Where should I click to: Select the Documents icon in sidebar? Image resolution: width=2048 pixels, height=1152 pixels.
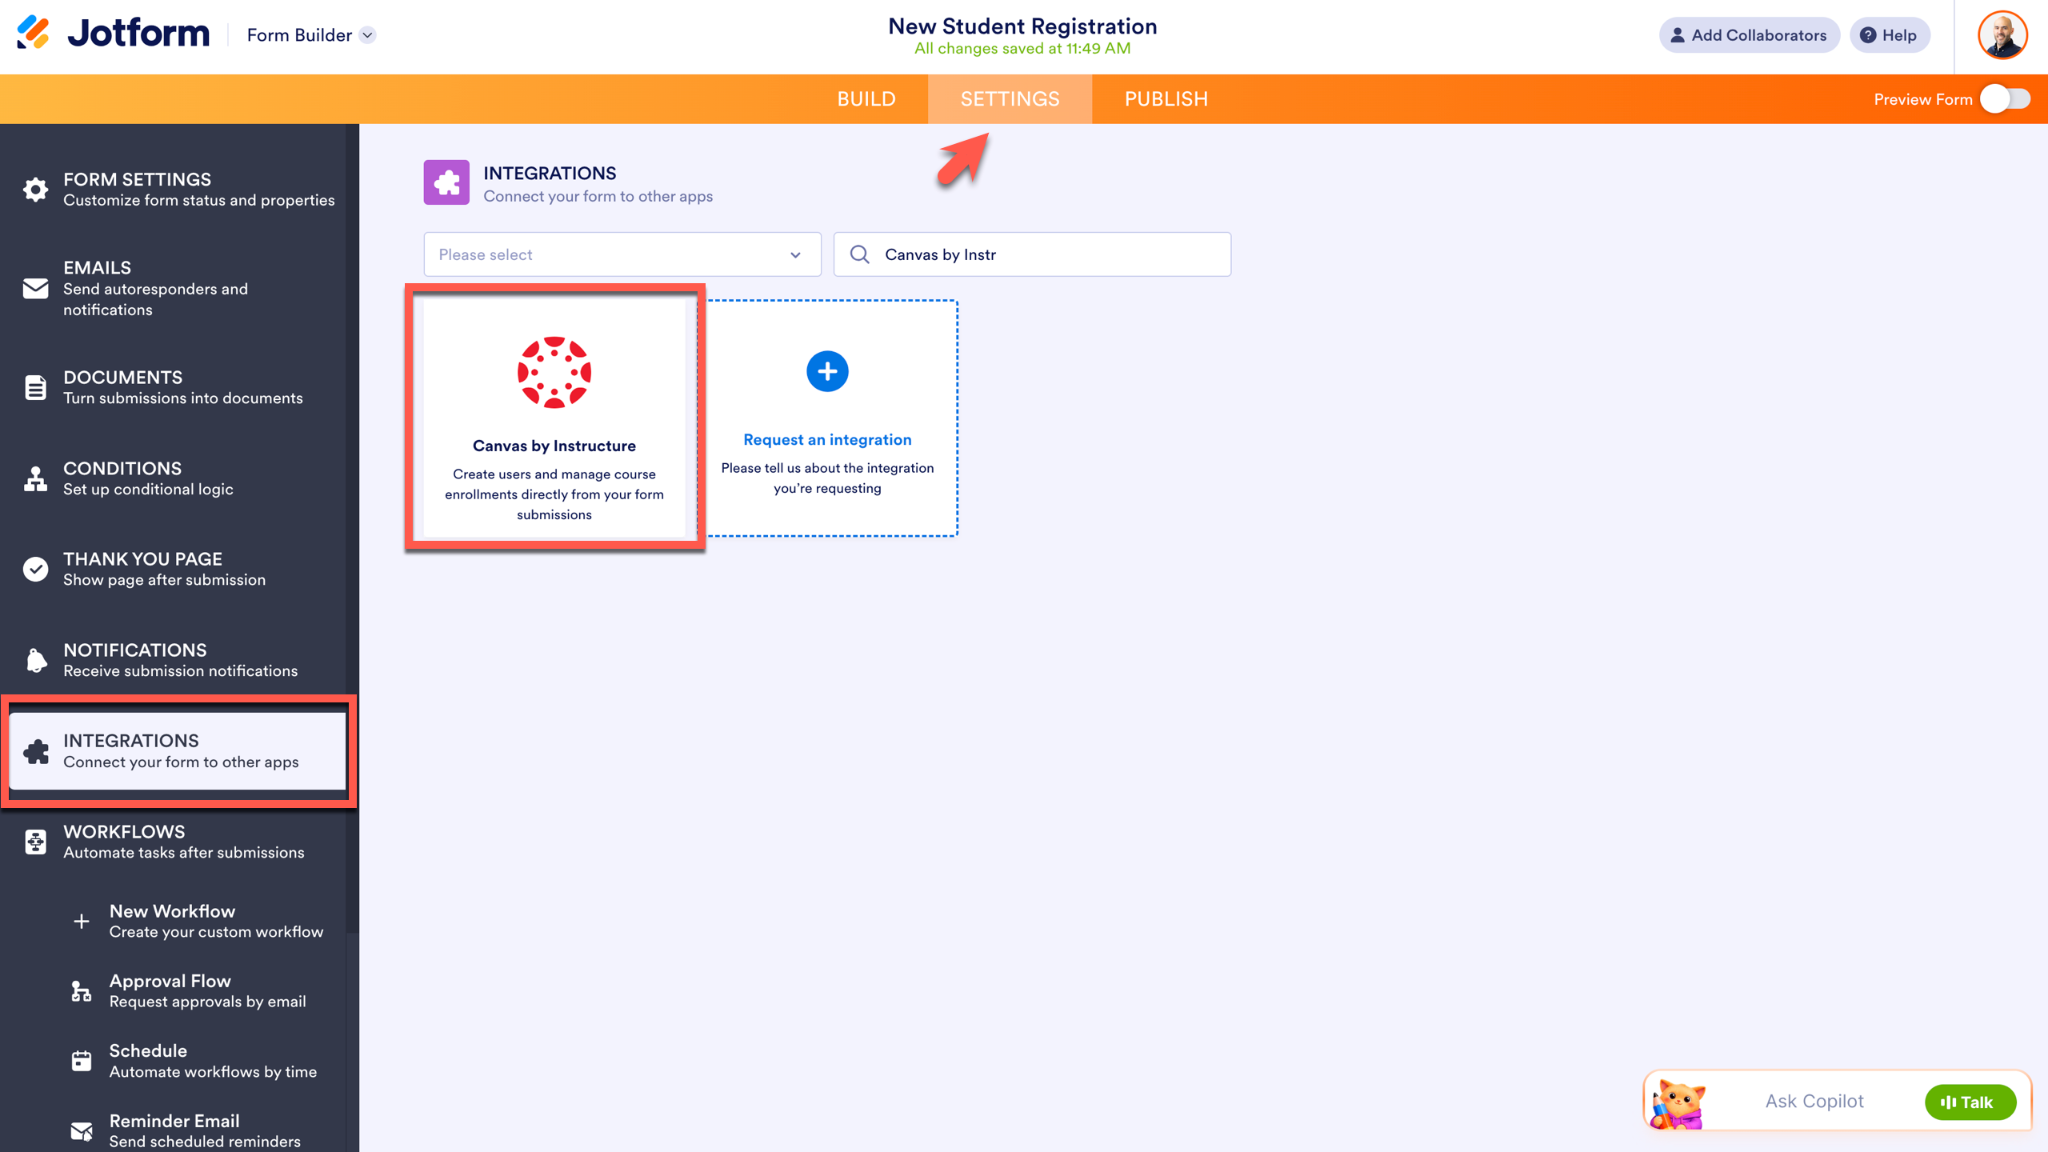[x=36, y=388]
